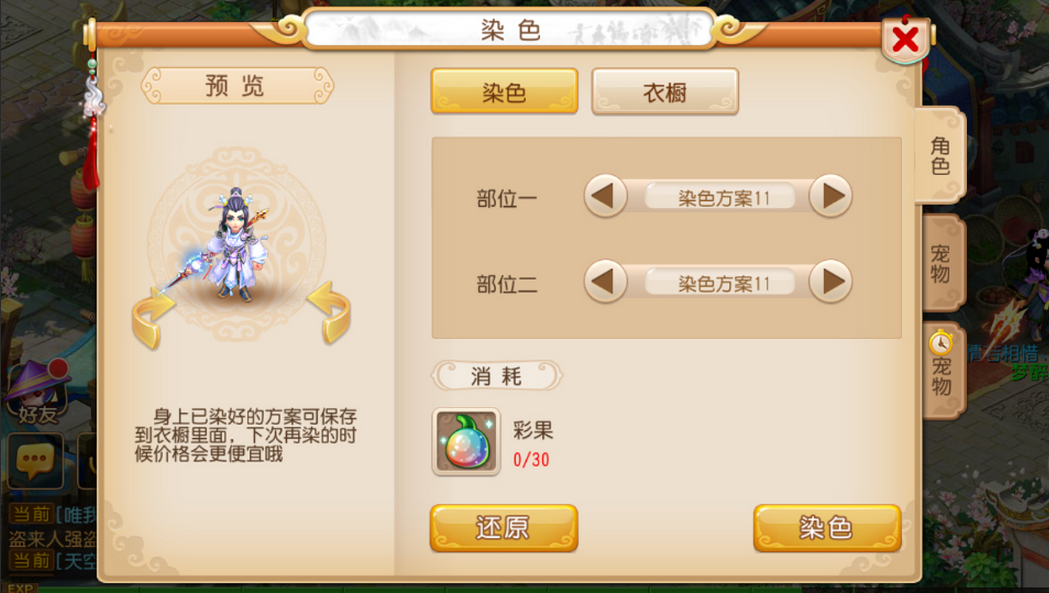Image resolution: width=1049 pixels, height=593 pixels.
Task: Open the 好友 friends icon
Action: (38, 393)
